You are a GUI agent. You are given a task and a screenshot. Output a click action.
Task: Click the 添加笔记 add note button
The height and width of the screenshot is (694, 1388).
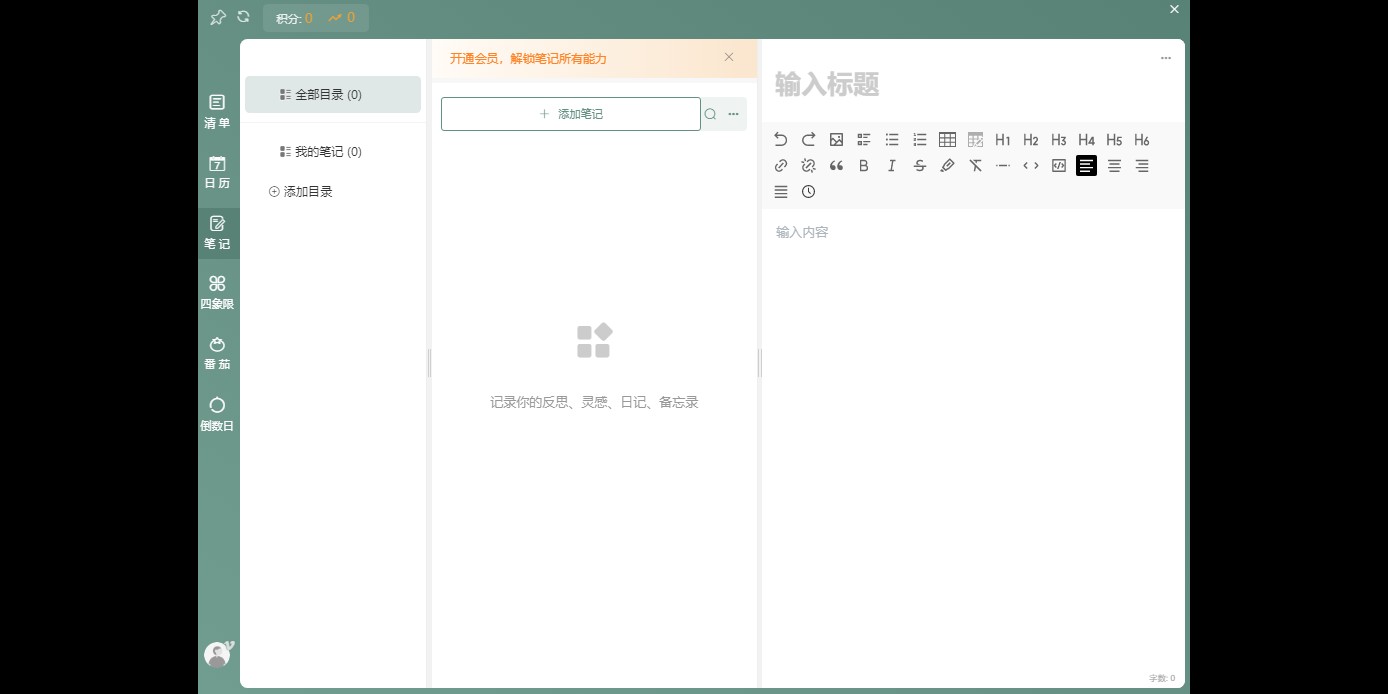[x=570, y=114]
